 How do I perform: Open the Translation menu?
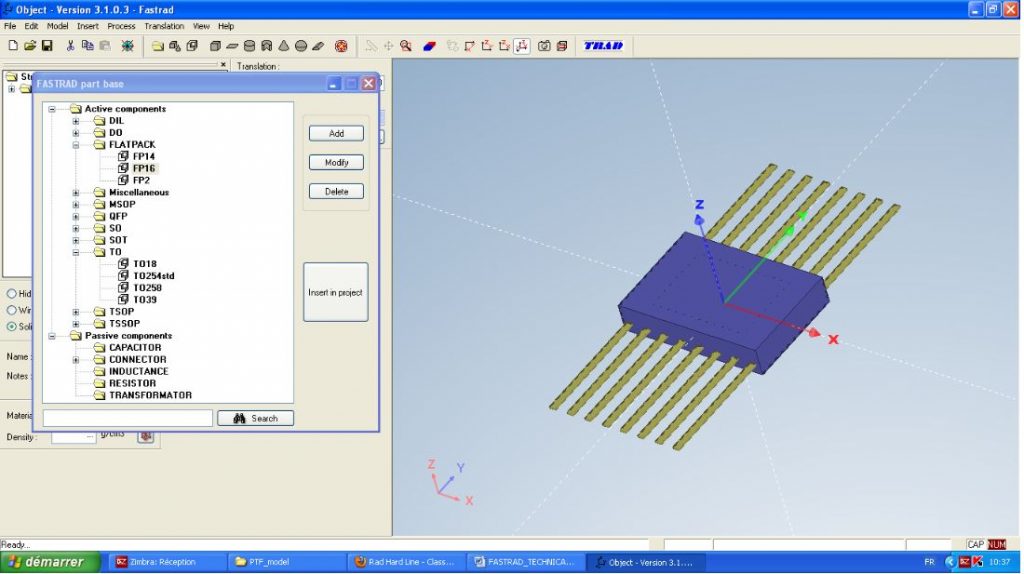(x=164, y=26)
